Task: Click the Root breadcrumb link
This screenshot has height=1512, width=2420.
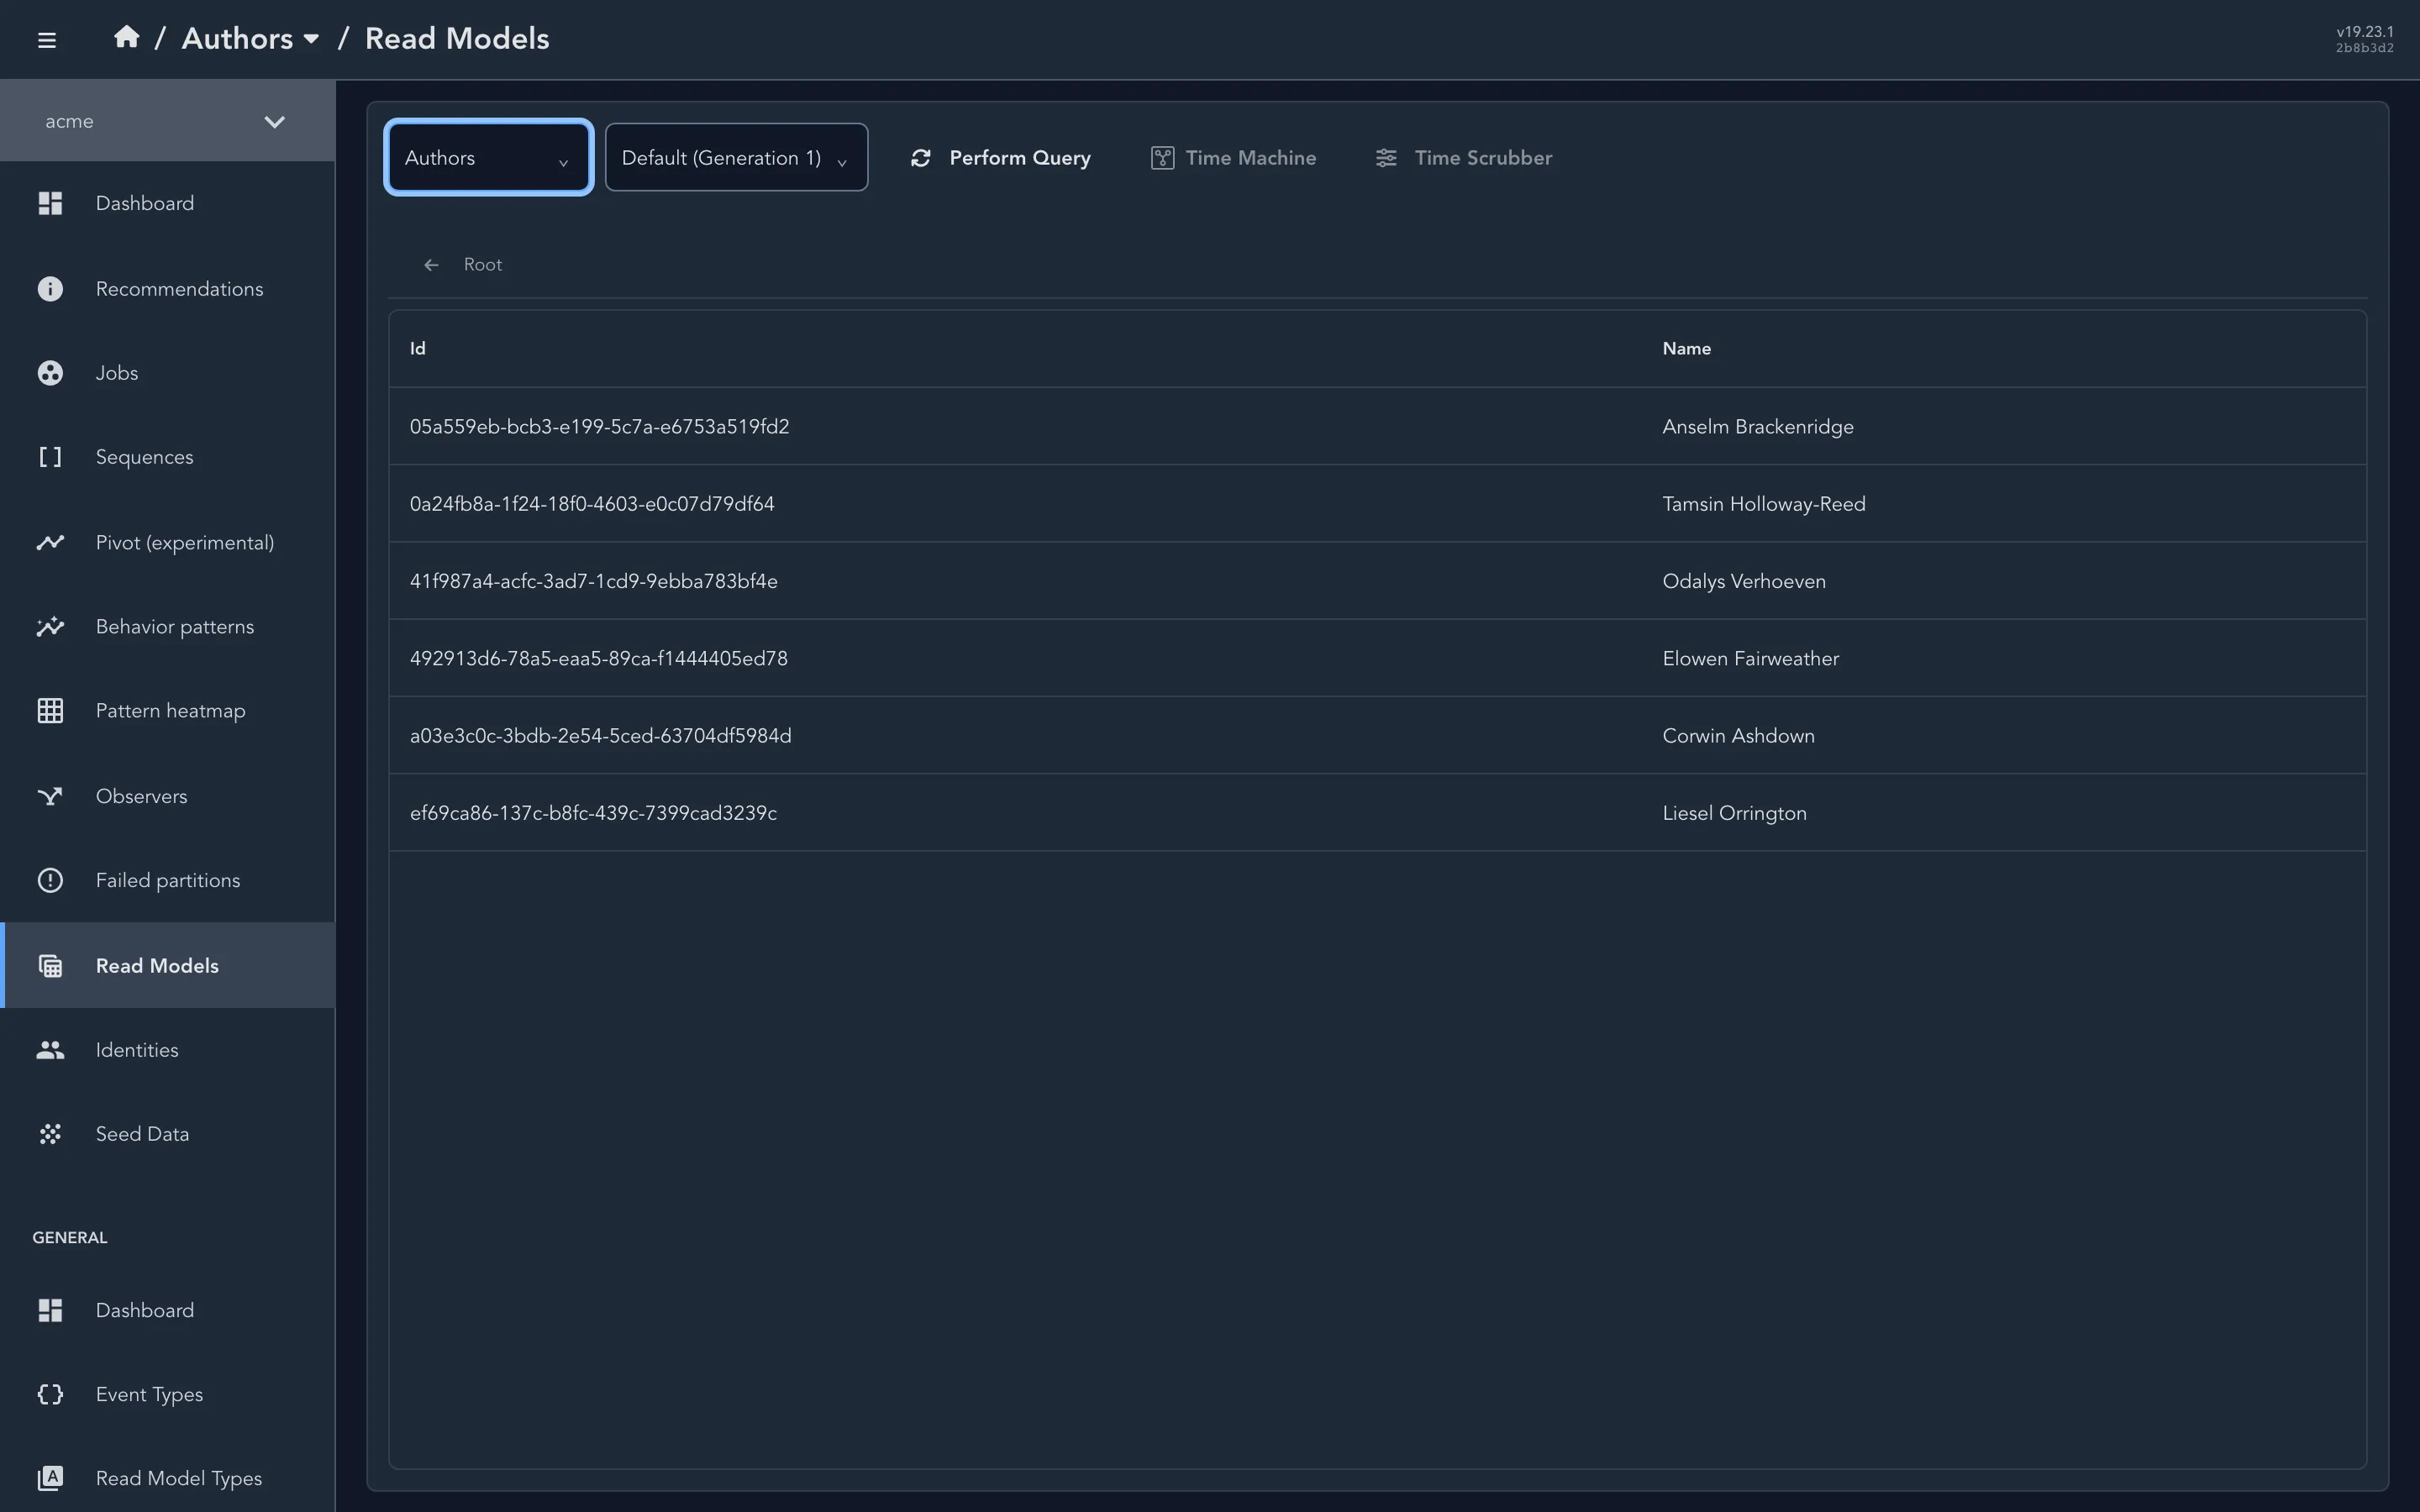Action: coord(482,265)
